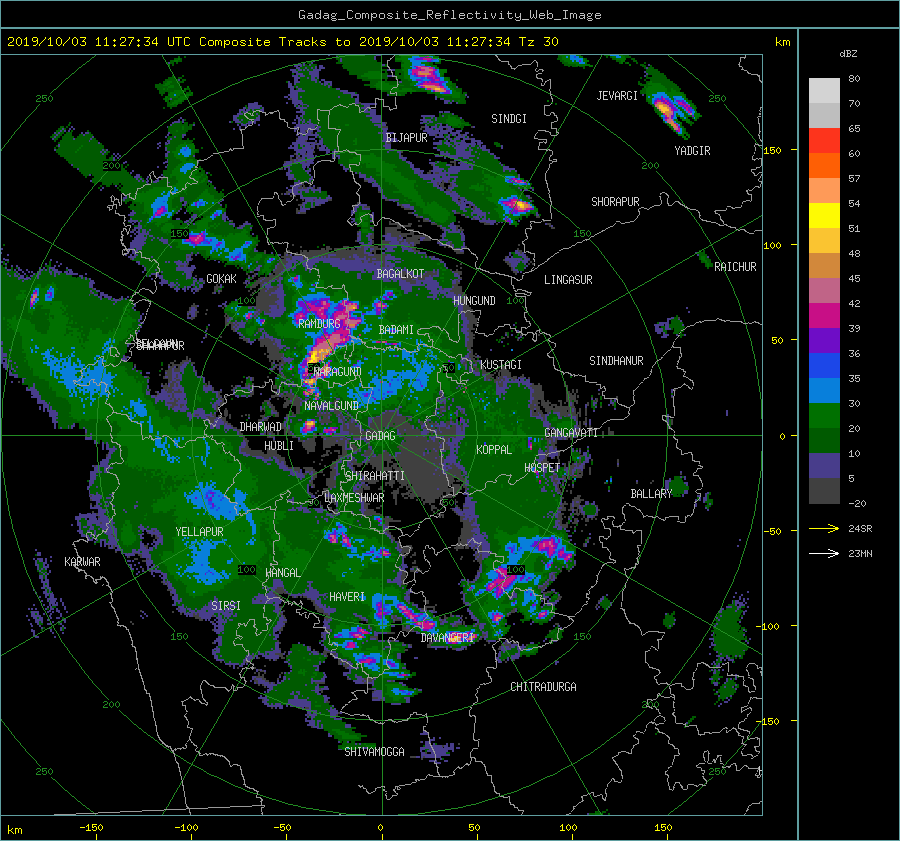
Task: Click the LAXMESHWAR label
Action: point(354,498)
